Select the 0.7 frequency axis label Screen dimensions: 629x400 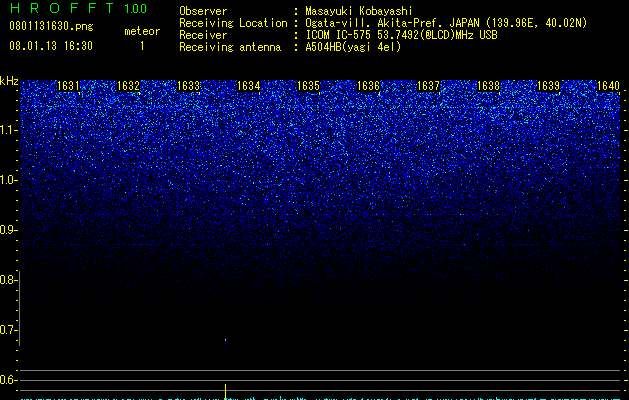tap(8, 330)
